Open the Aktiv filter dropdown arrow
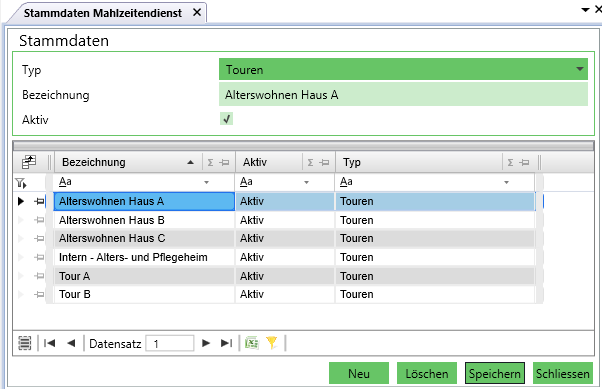 tap(306, 182)
